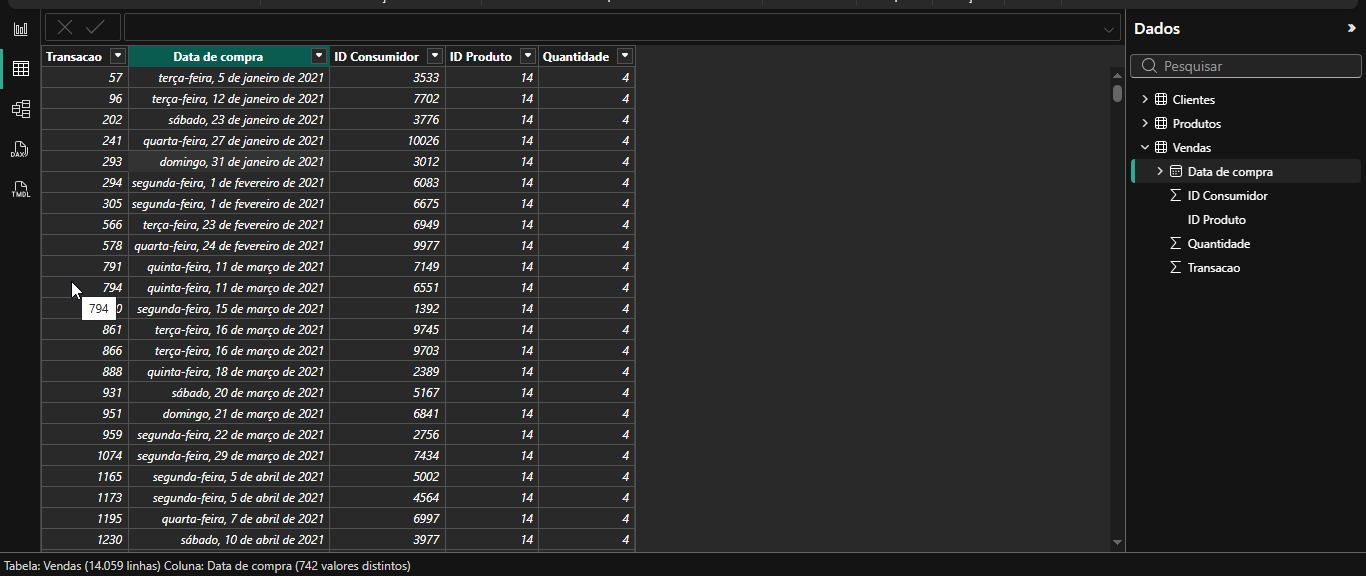Screen dimensions: 1366x576
Task: Open the Model view icon
Action: click(x=20, y=109)
